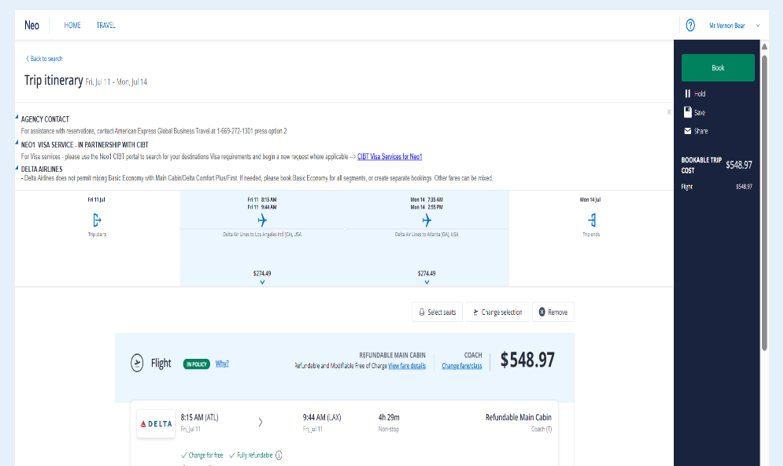The height and width of the screenshot is (466, 783).
Task: Remove the flight from the itinerary
Action: [x=553, y=312]
